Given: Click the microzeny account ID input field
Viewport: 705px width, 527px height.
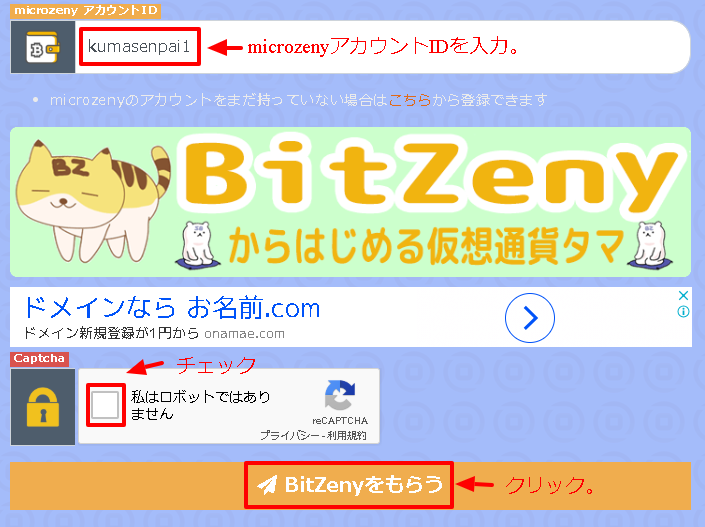Looking at the screenshot, I should [382, 47].
